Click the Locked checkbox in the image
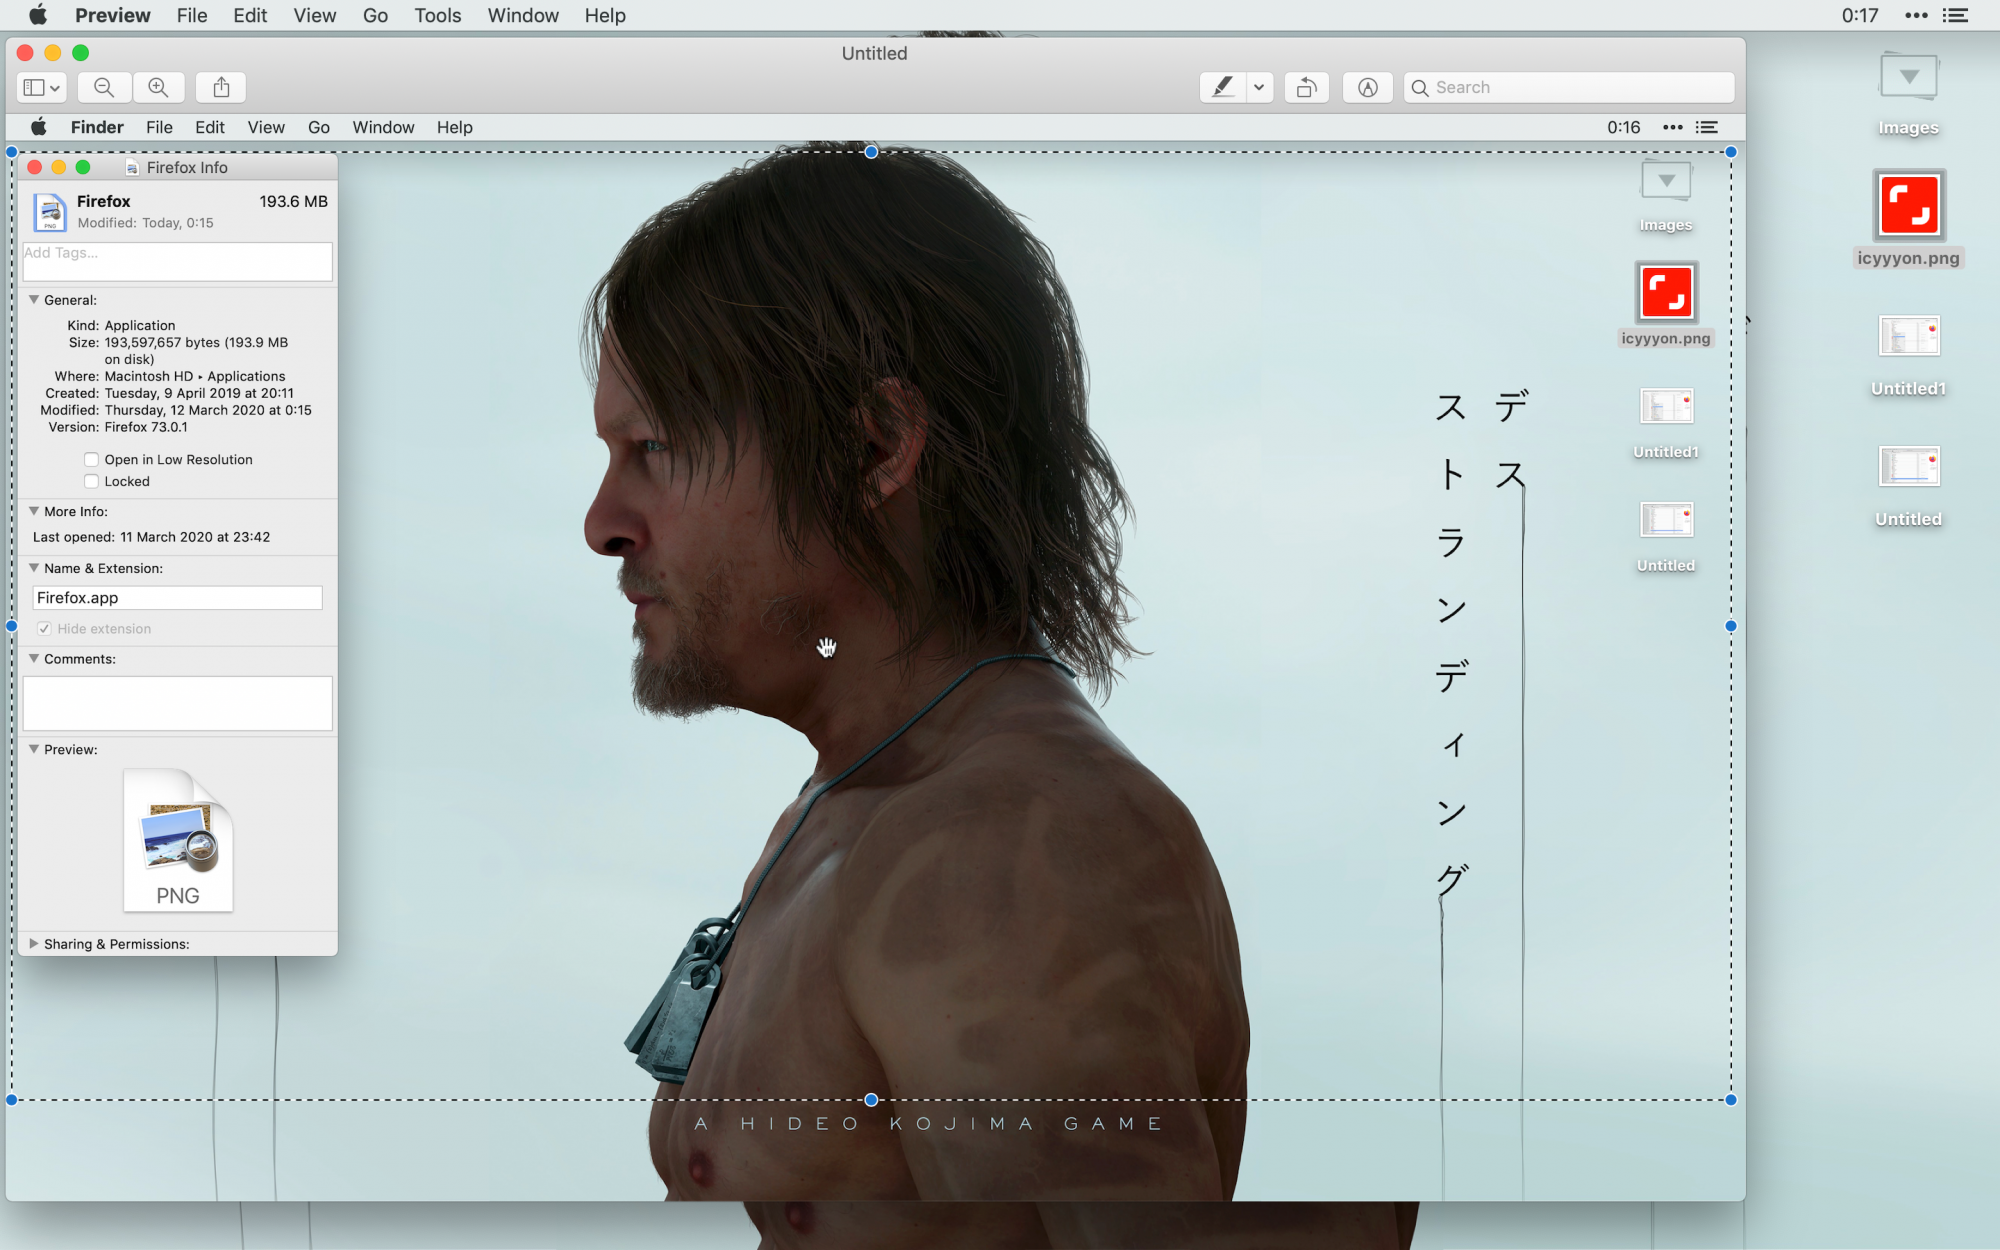This screenshot has height=1250, width=2000. pyautogui.click(x=91, y=481)
